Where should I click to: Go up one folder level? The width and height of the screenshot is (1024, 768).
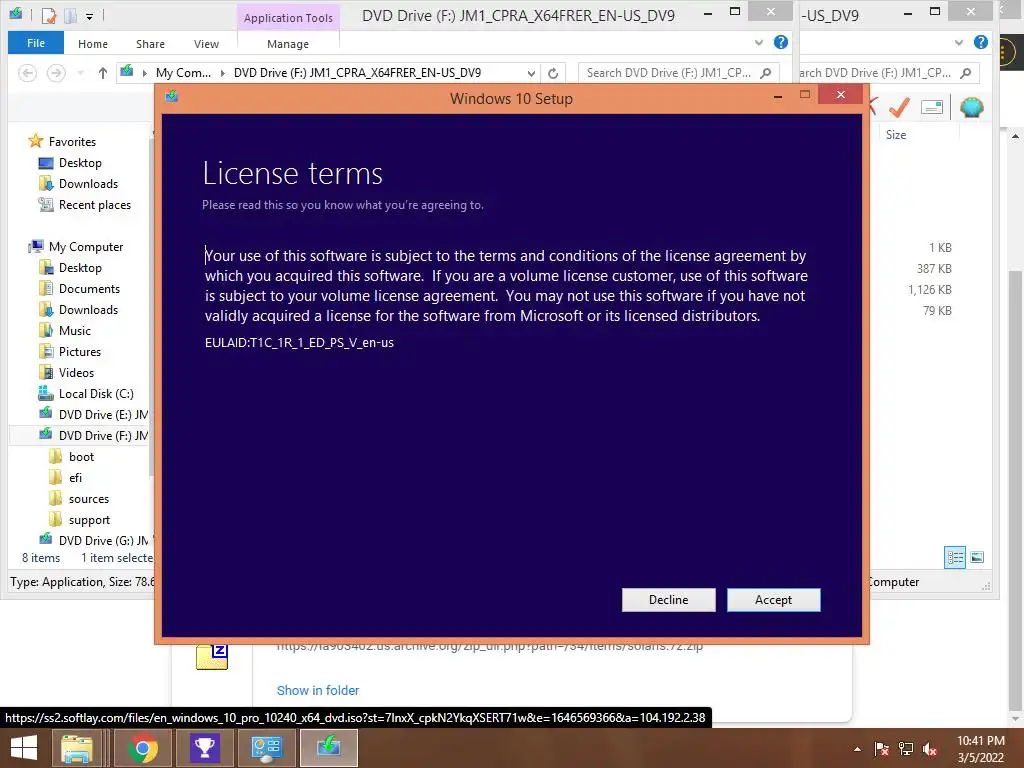(103, 72)
